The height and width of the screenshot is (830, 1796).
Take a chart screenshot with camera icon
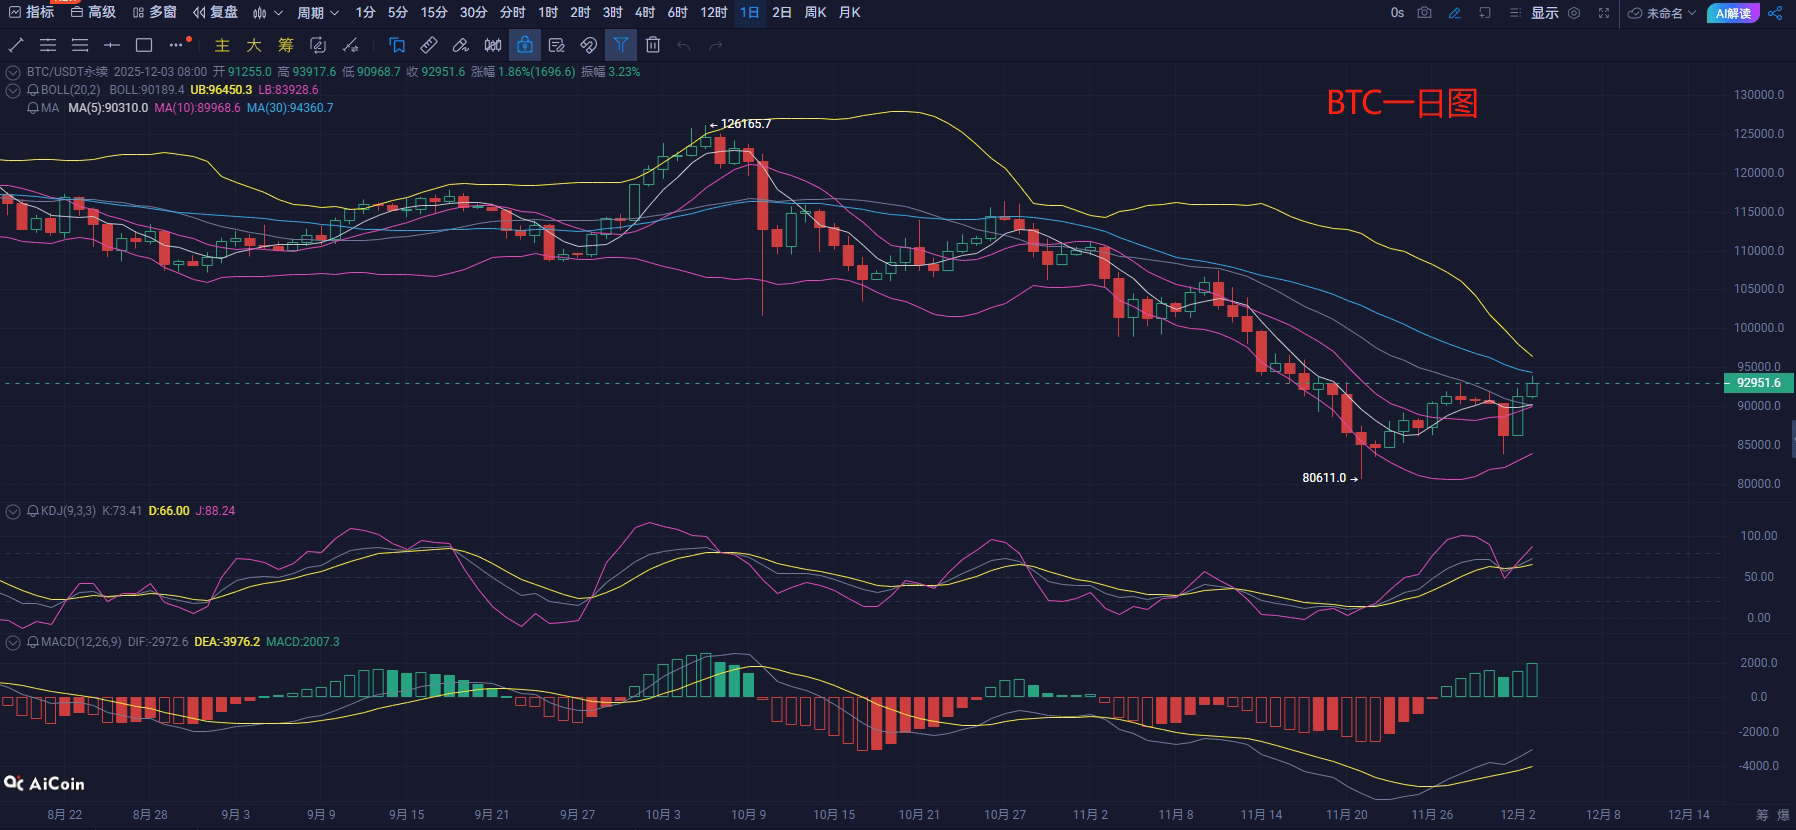pos(1425,13)
